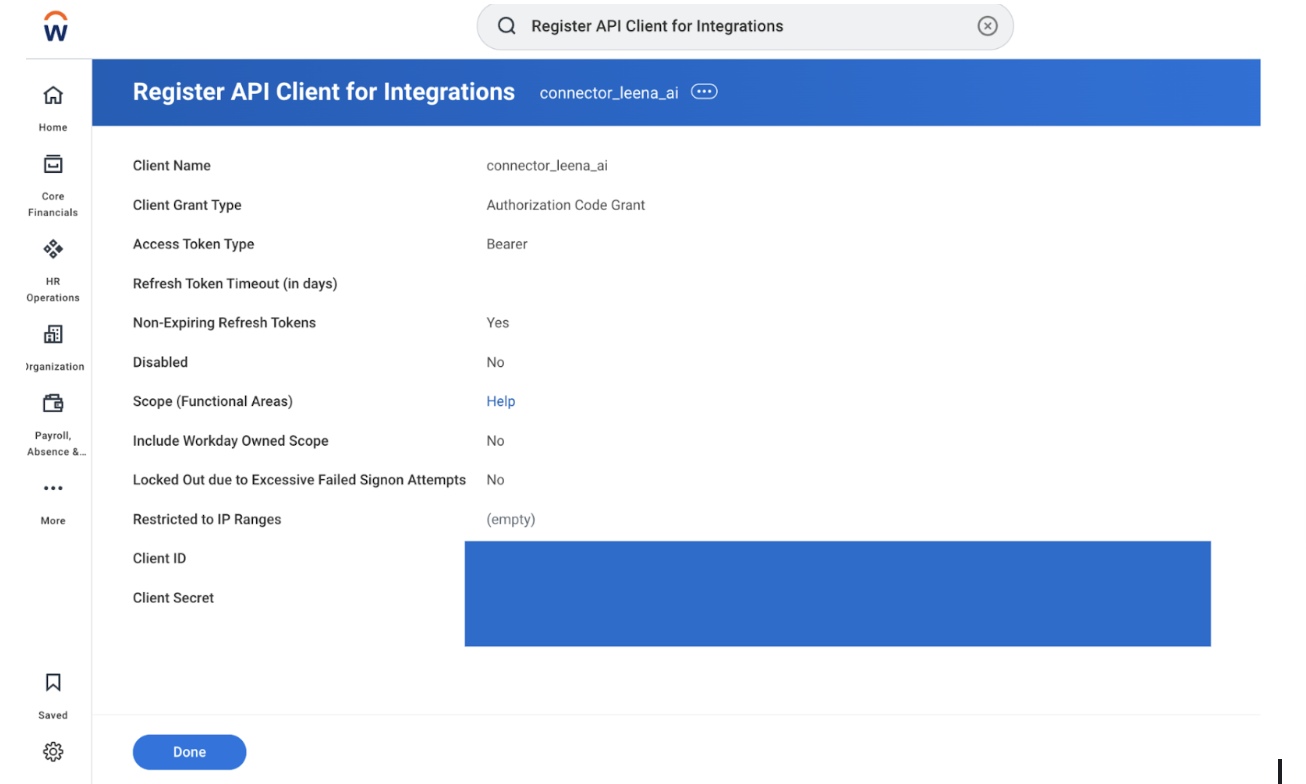Click the Client Grant Type label
This screenshot has width=1306, height=784.
[x=187, y=205]
